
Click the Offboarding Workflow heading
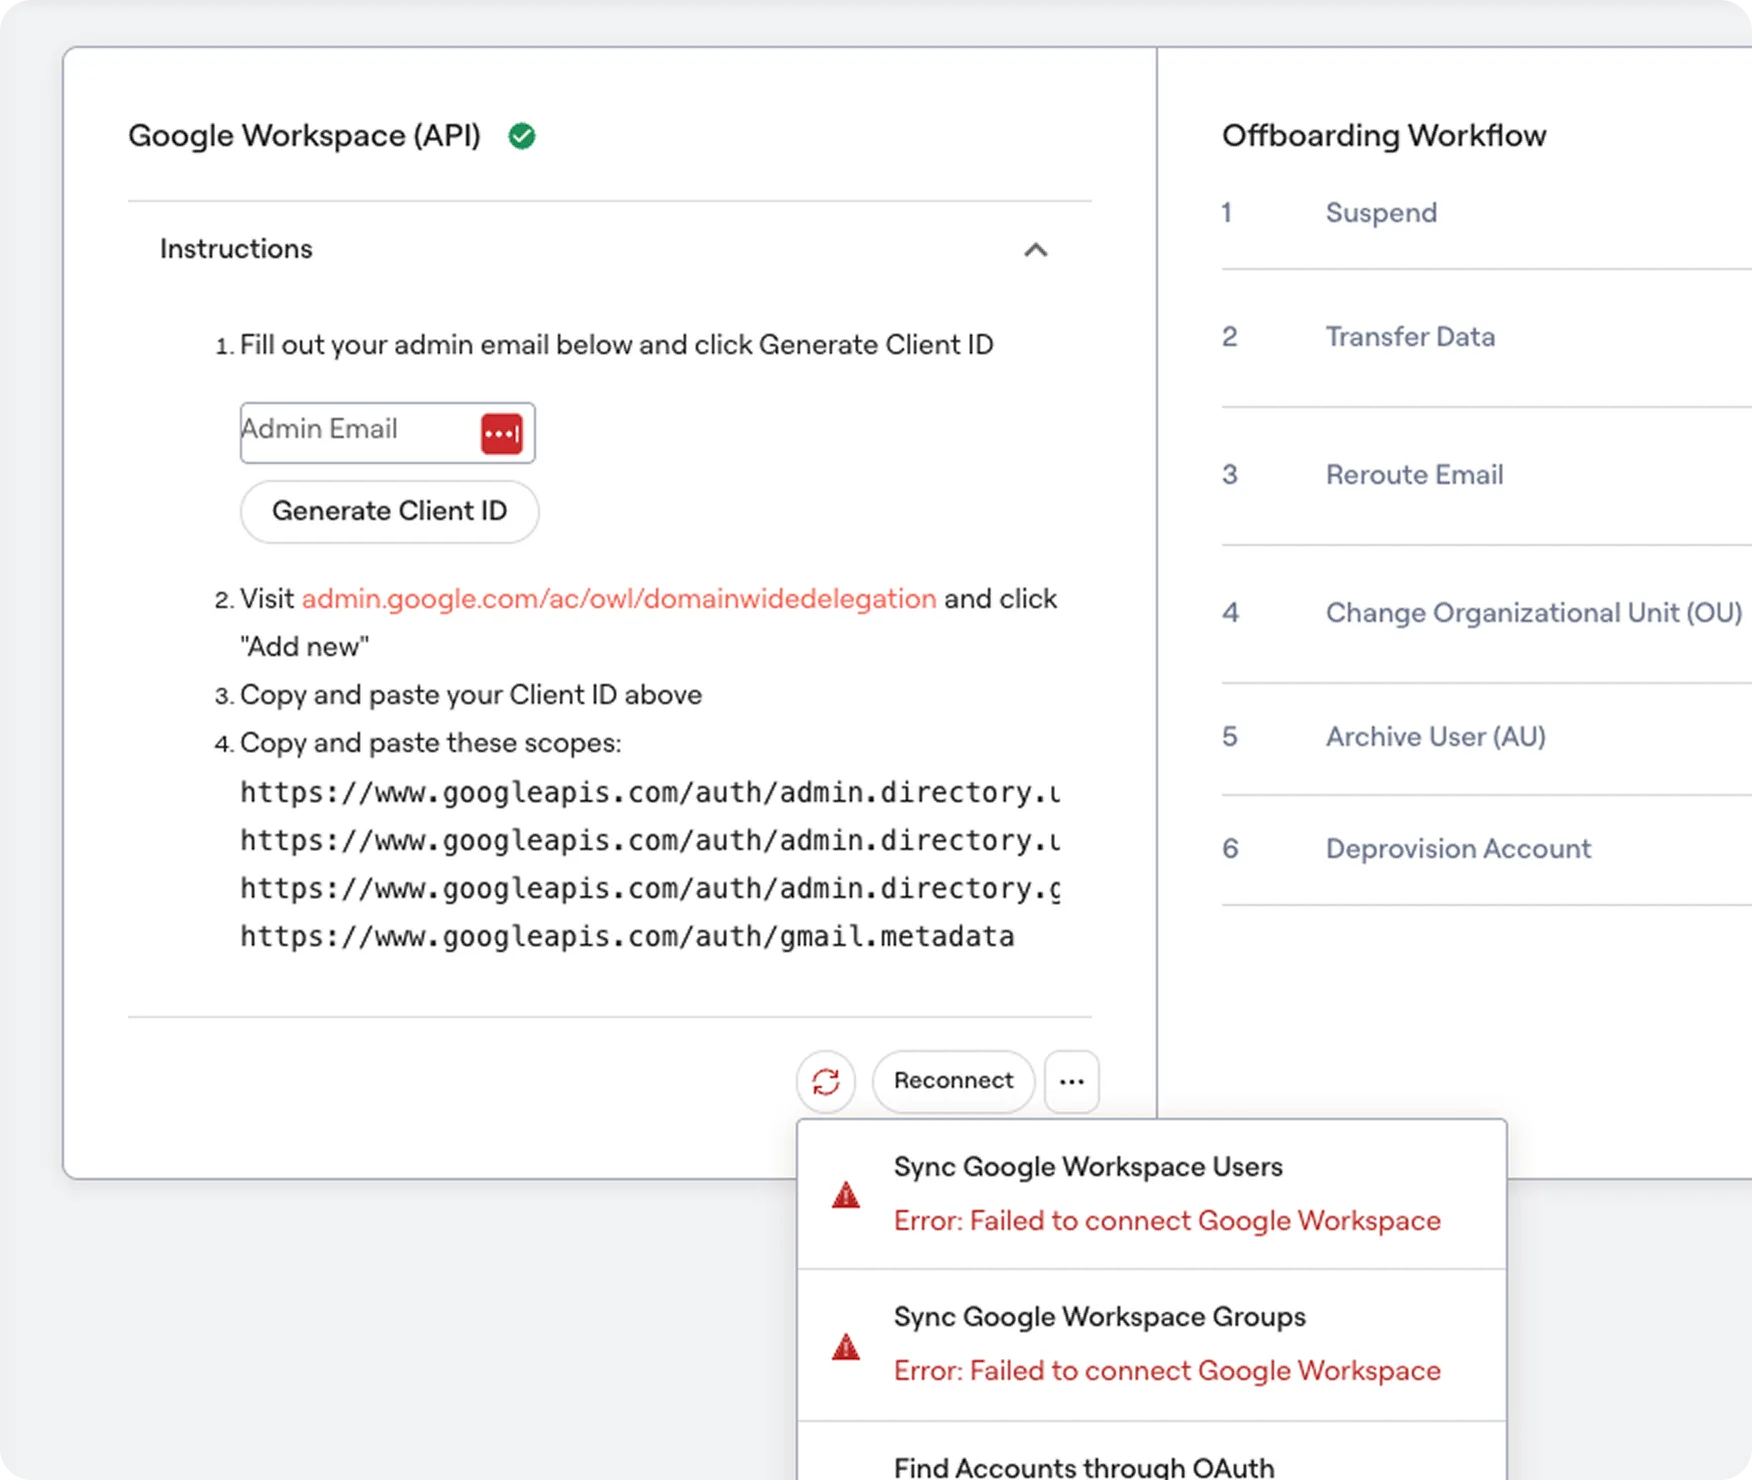(x=1384, y=136)
